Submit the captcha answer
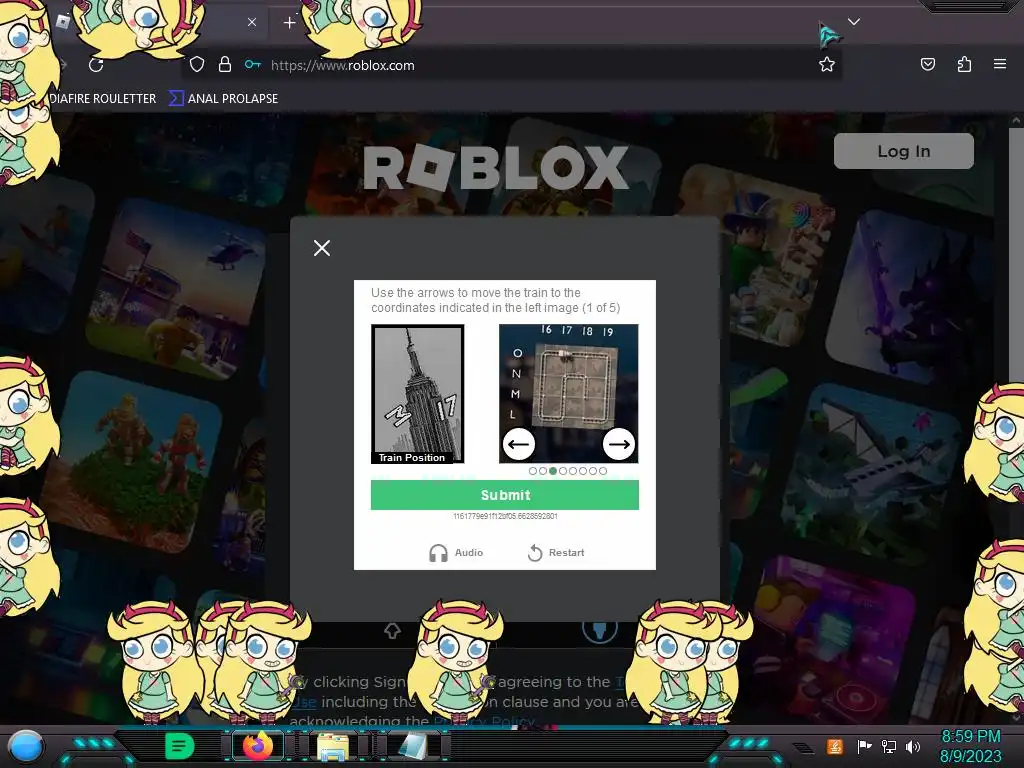The image size is (1024, 768). 505,495
